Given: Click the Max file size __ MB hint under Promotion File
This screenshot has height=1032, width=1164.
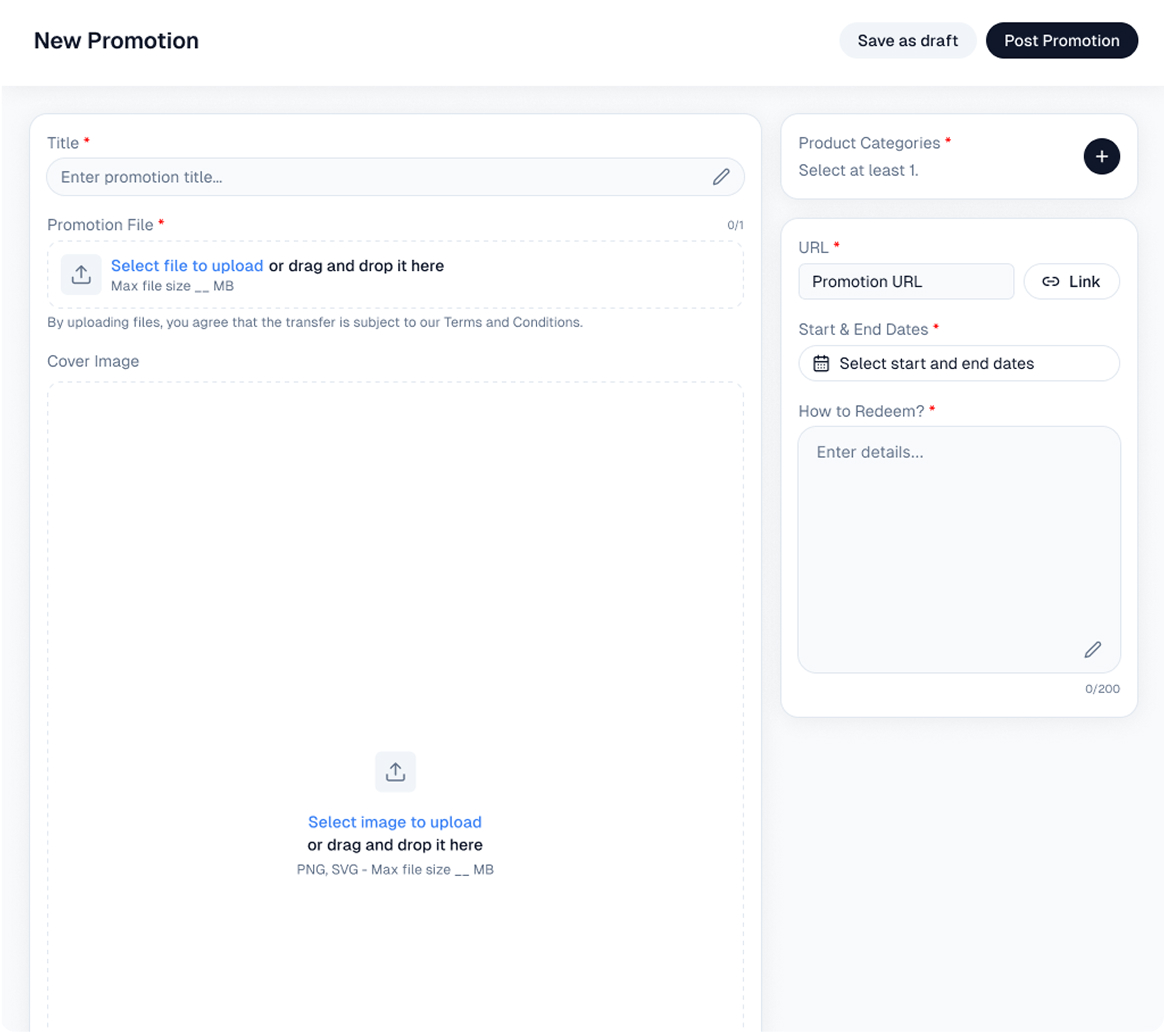Looking at the screenshot, I should 172,286.
